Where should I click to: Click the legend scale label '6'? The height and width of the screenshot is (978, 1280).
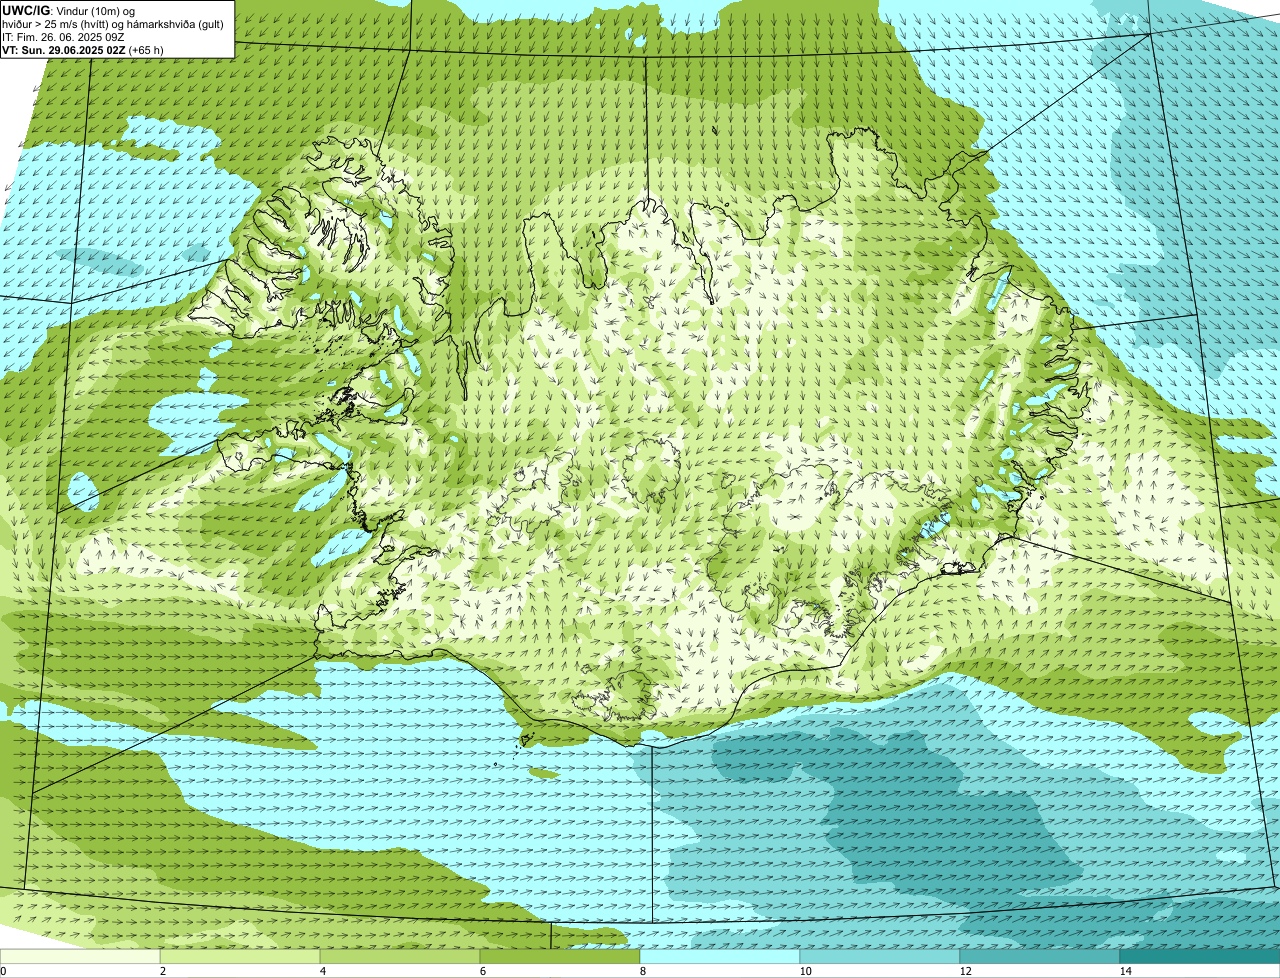click(482, 971)
